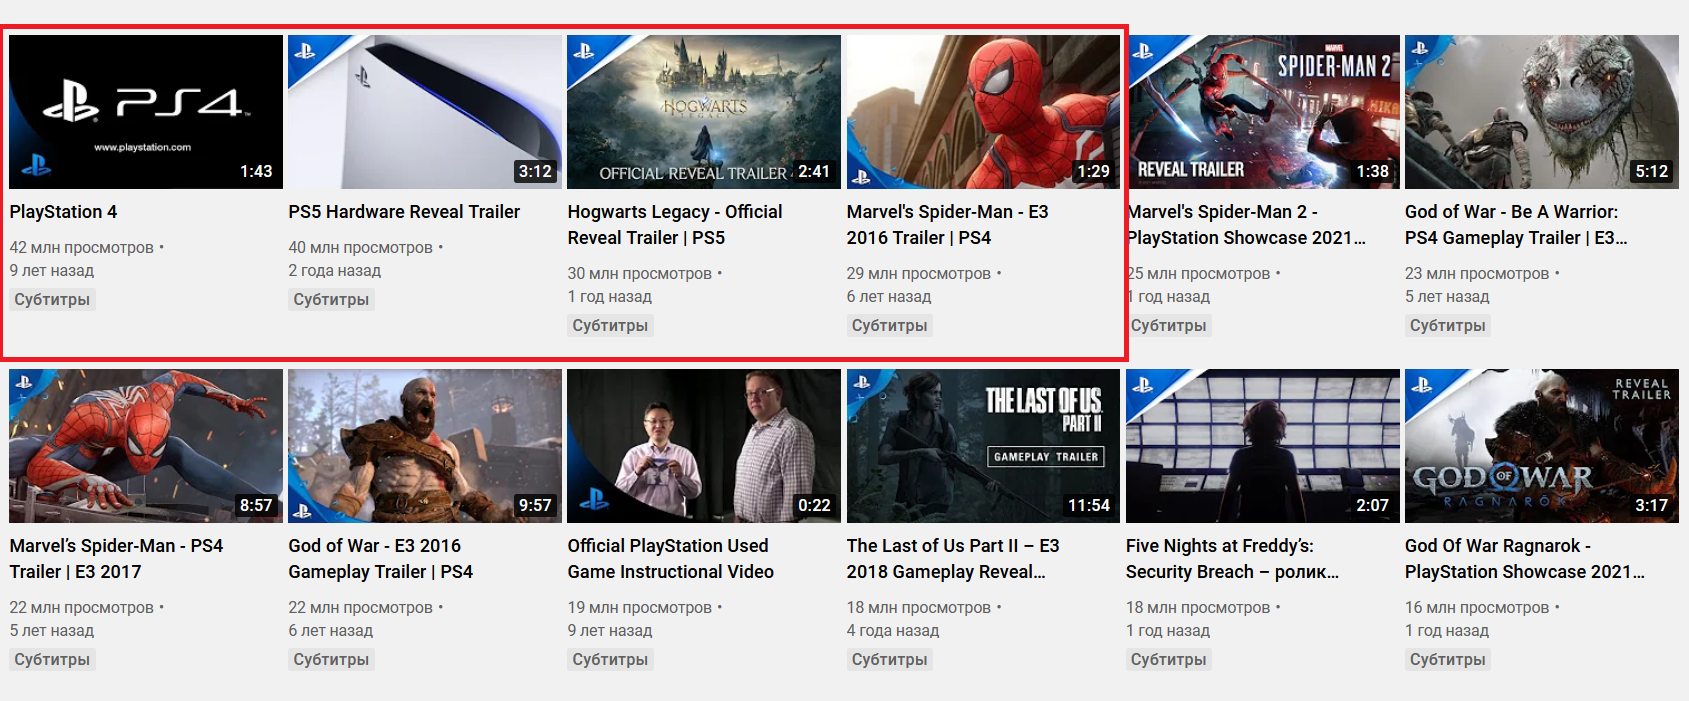The height and width of the screenshot is (701, 1689).
Task: Click PlayStation logo on Spider-Man E3 2016 thumbnail
Action: [861, 177]
